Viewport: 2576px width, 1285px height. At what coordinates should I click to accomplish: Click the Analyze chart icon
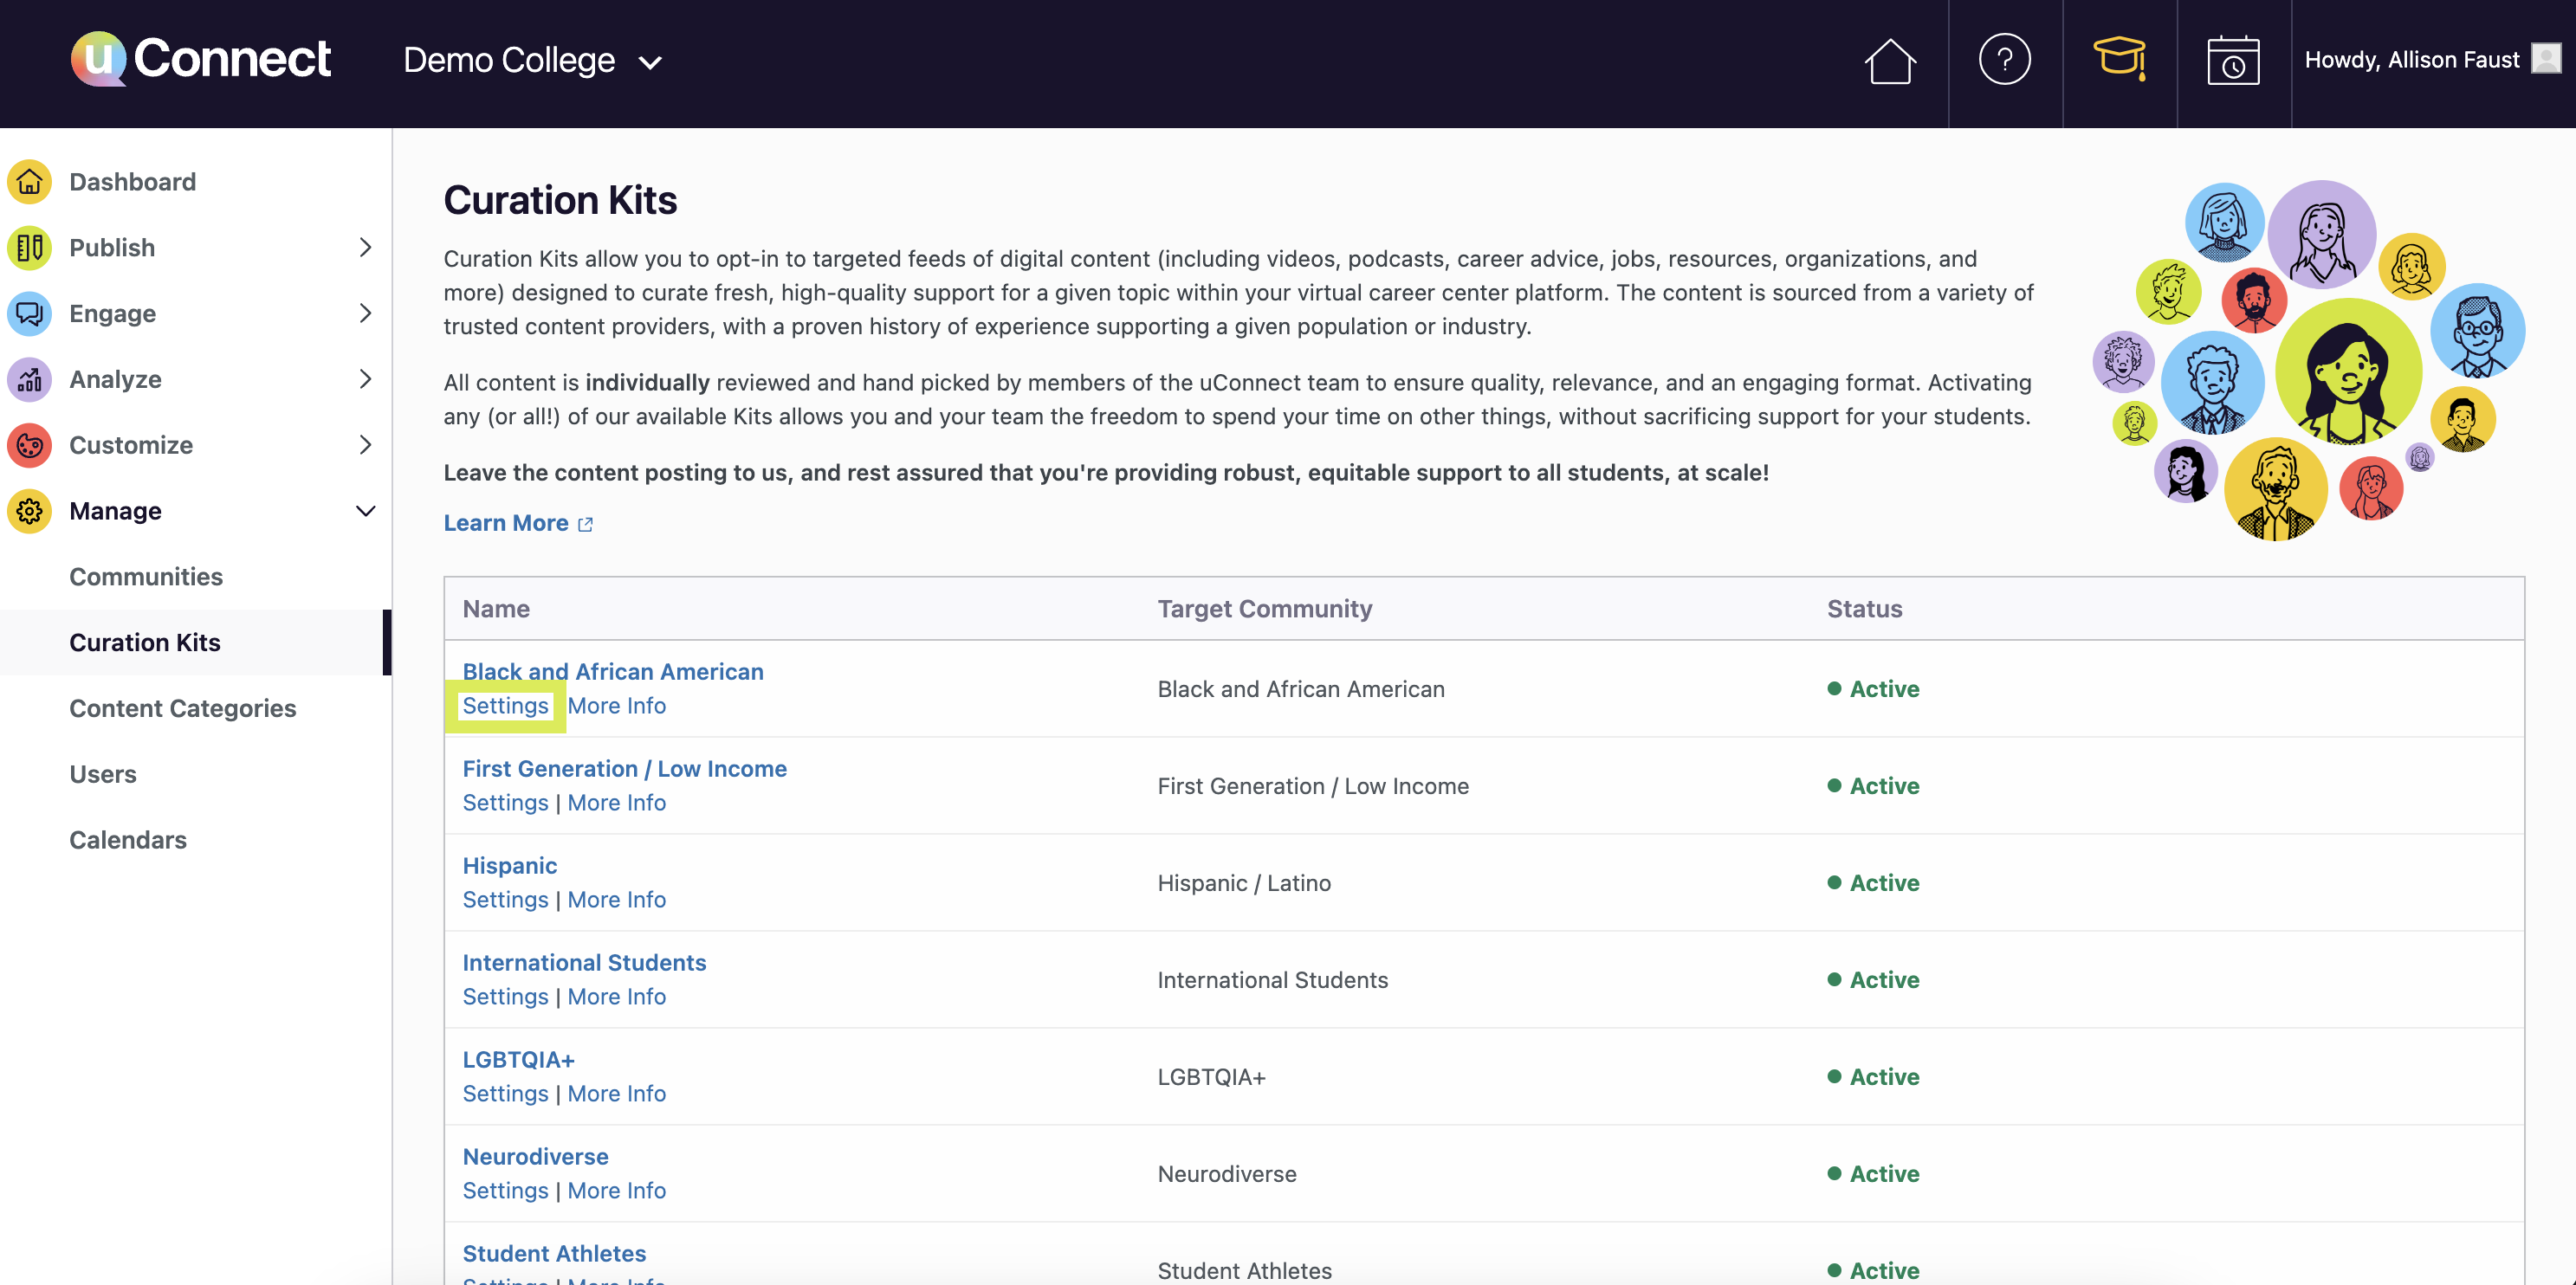30,380
